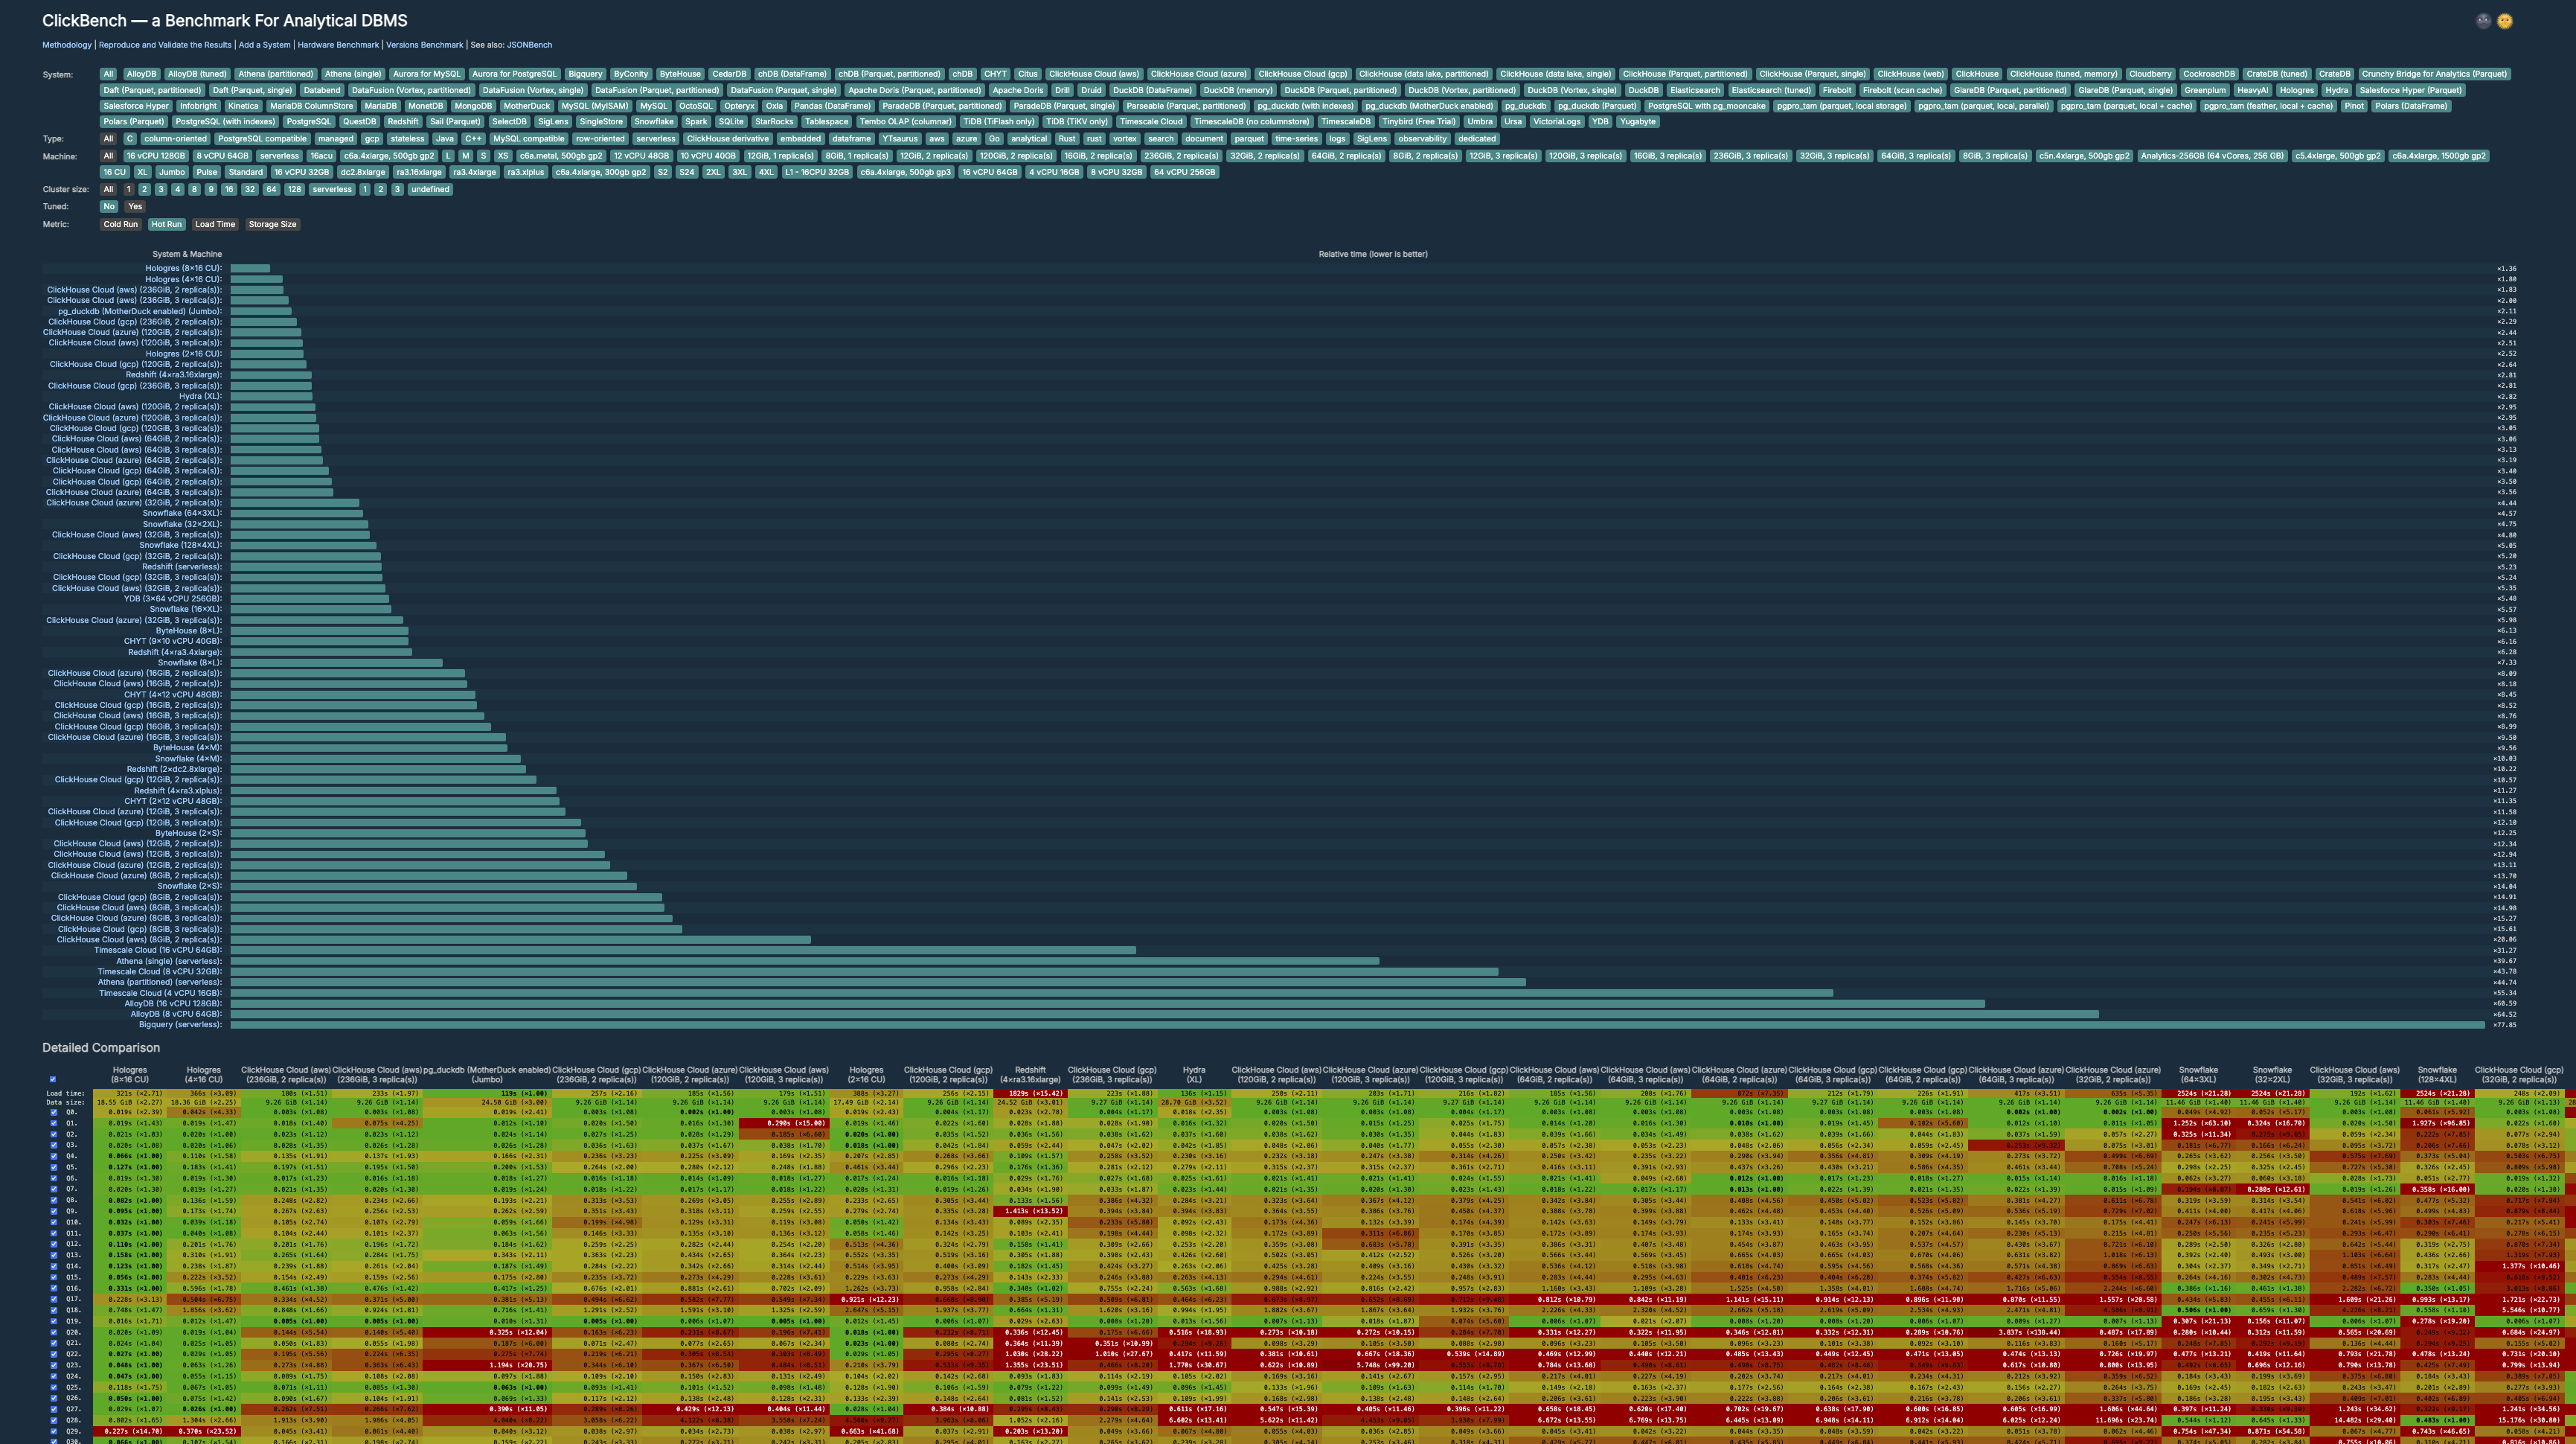Open the JSONBench link

[529, 45]
